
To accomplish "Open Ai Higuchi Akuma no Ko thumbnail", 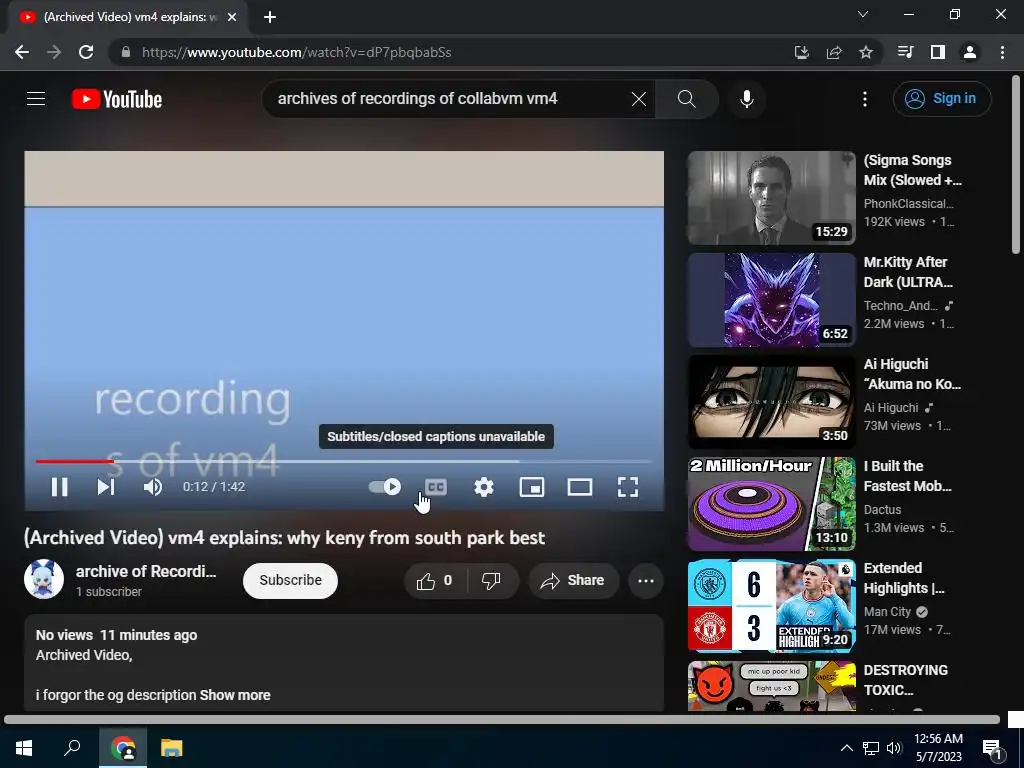I will [x=771, y=402].
